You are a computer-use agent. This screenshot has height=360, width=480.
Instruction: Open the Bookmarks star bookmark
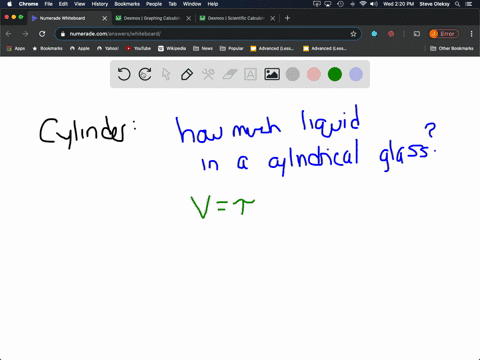point(47,48)
